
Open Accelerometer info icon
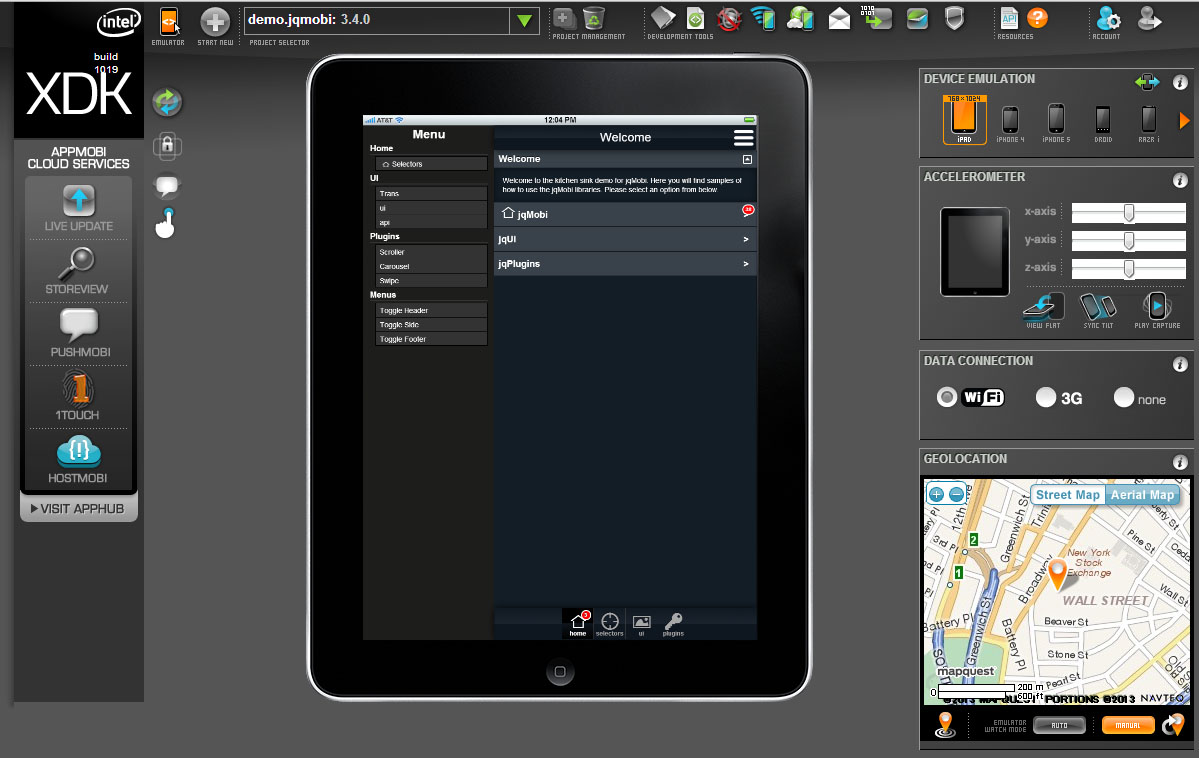pyautogui.click(x=1180, y=180)
